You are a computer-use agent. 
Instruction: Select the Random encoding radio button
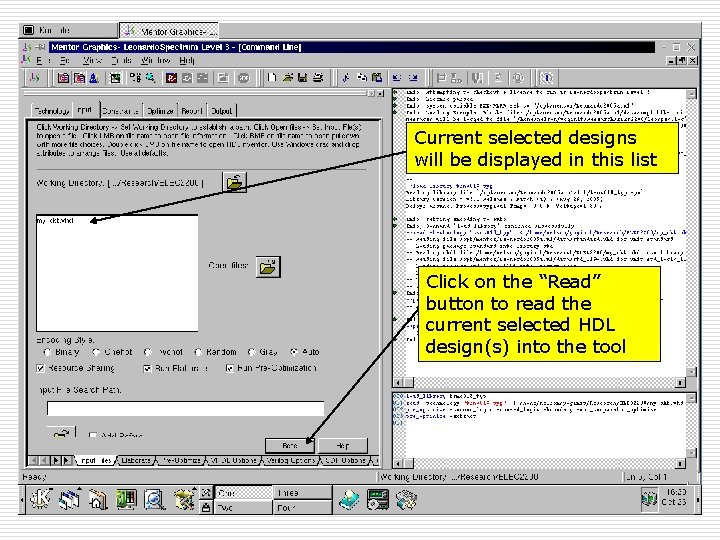pos(198,352)
